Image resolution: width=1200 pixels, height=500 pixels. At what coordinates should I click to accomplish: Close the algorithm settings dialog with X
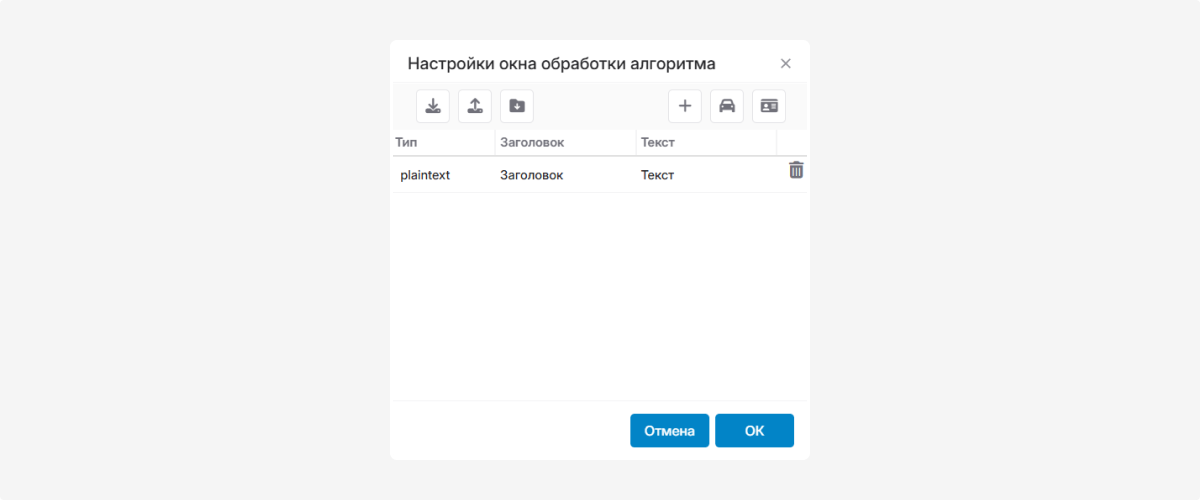(786, 64)
